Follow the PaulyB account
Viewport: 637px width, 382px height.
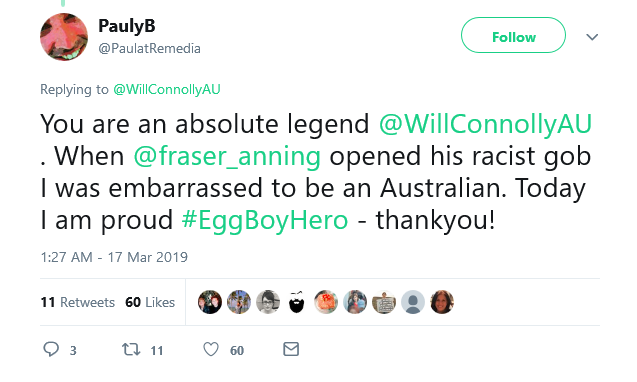point(514,35)
